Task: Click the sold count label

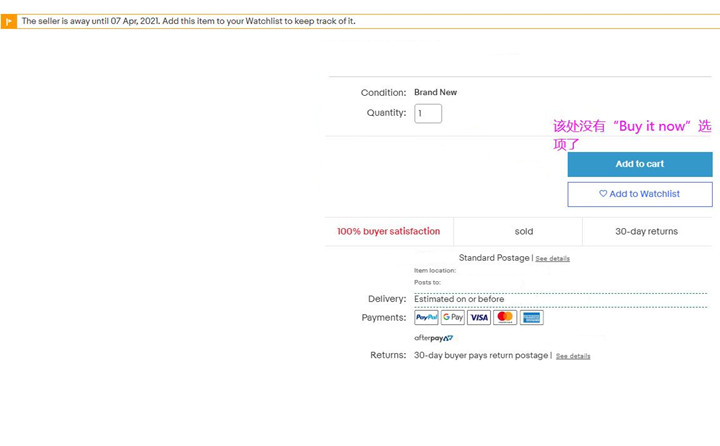Action: pyautogui.click(x=524, y=231)
